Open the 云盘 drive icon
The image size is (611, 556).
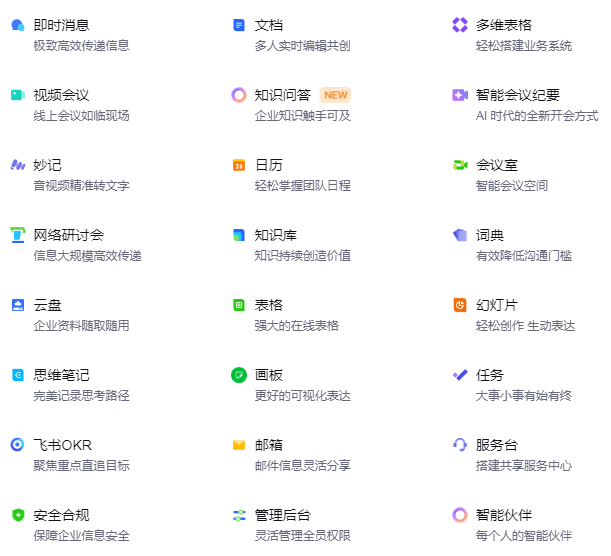[x=18, y=305]
